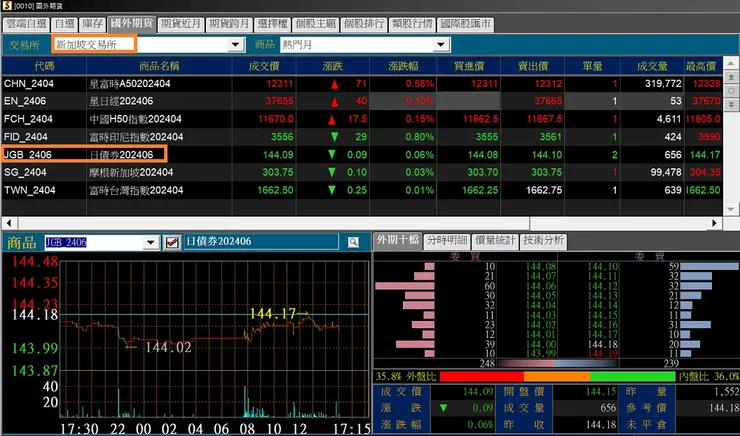Switch to the 自選 tab
The width and height of the screenshot is (740, 436).
click(65, 24)
